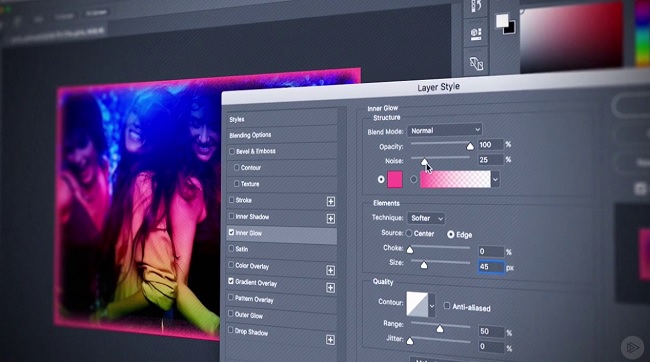Add another Gradient Overlay with plus icon
This screenshot has width=650, height=362.
(330, 287)
